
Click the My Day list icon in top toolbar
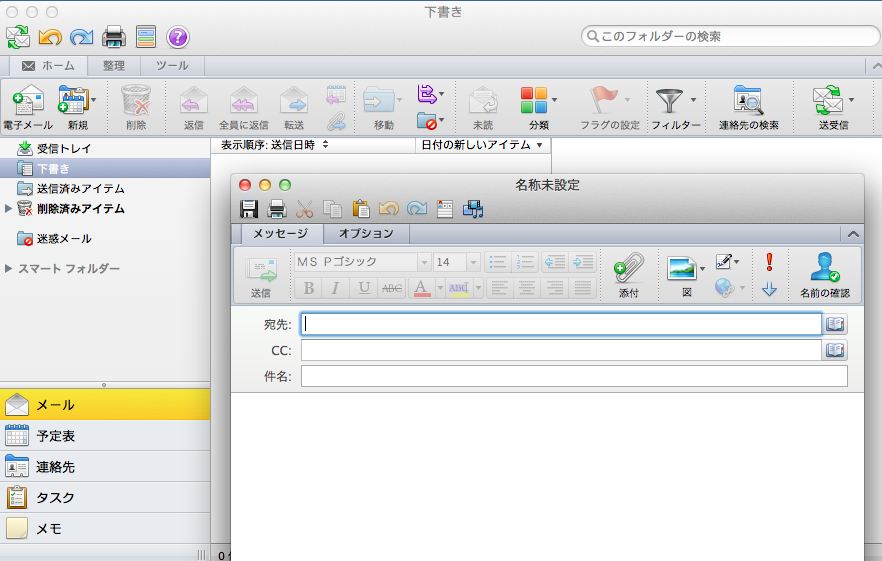146,37
